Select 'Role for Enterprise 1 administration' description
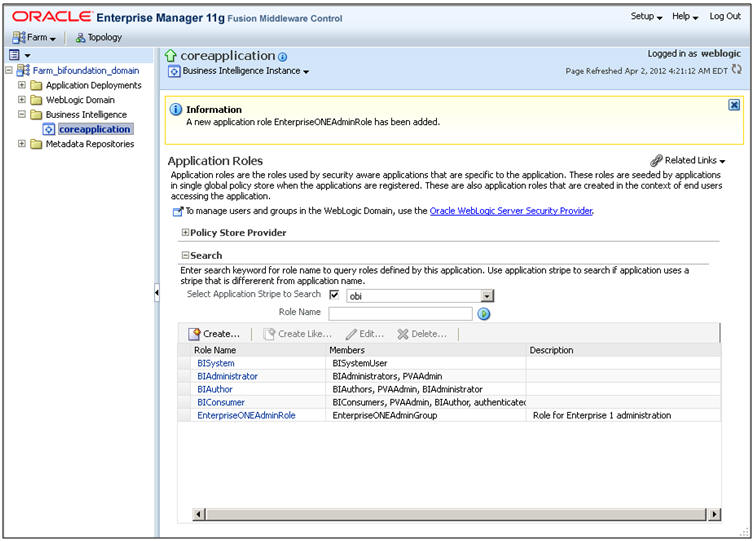This screenshot has width=756, height=541. point(602,415)
